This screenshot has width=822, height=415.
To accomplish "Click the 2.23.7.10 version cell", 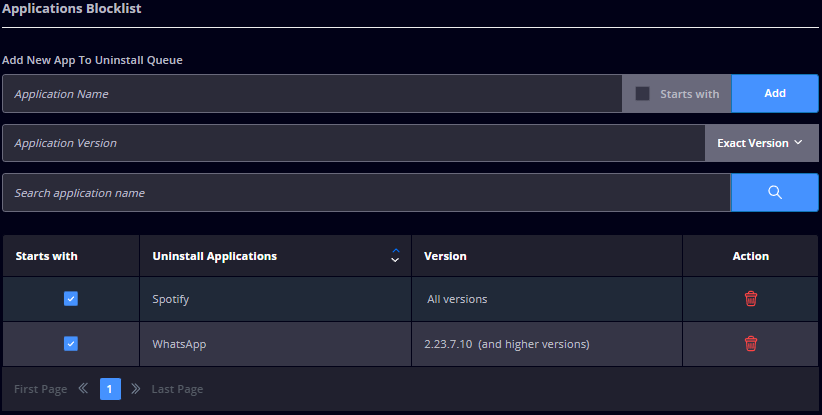I will click(547, 344).
